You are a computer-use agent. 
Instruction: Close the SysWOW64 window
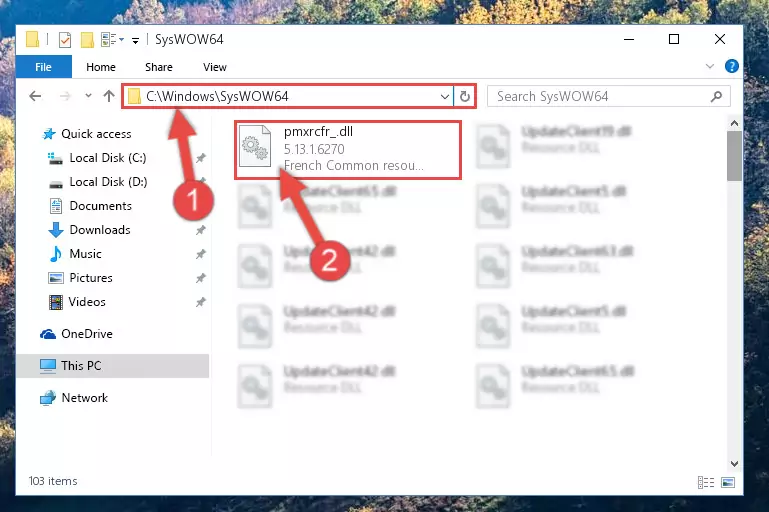coord(719,39)
